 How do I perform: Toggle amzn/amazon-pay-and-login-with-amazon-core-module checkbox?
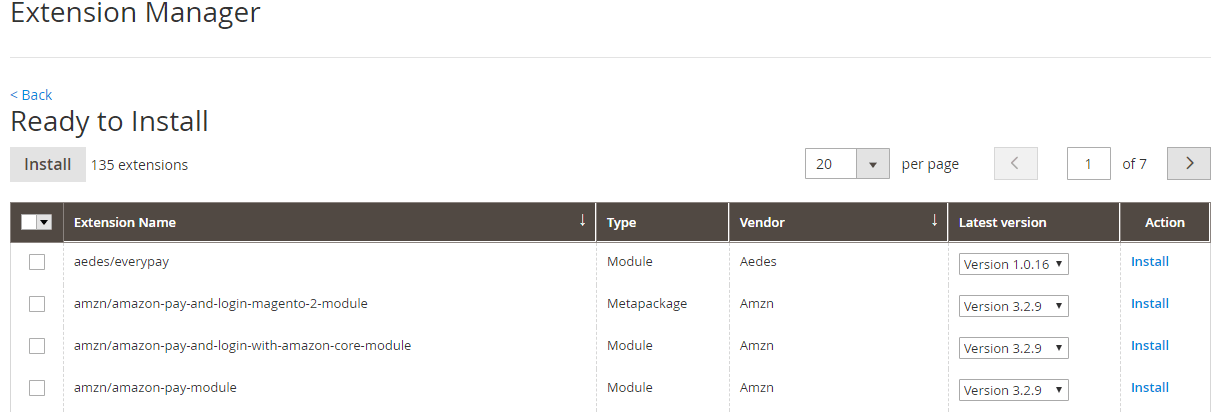pyautogui.click(x=37, y=346)
